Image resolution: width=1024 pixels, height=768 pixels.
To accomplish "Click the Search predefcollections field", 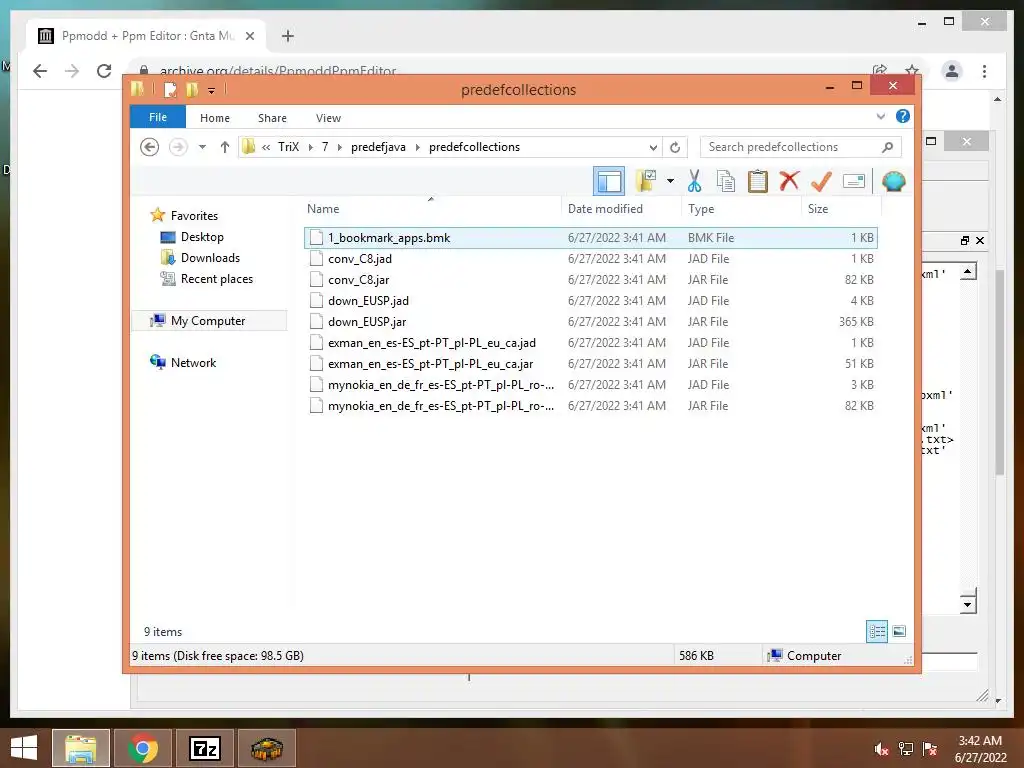I will pyautogui.click(x=801, y=147).
